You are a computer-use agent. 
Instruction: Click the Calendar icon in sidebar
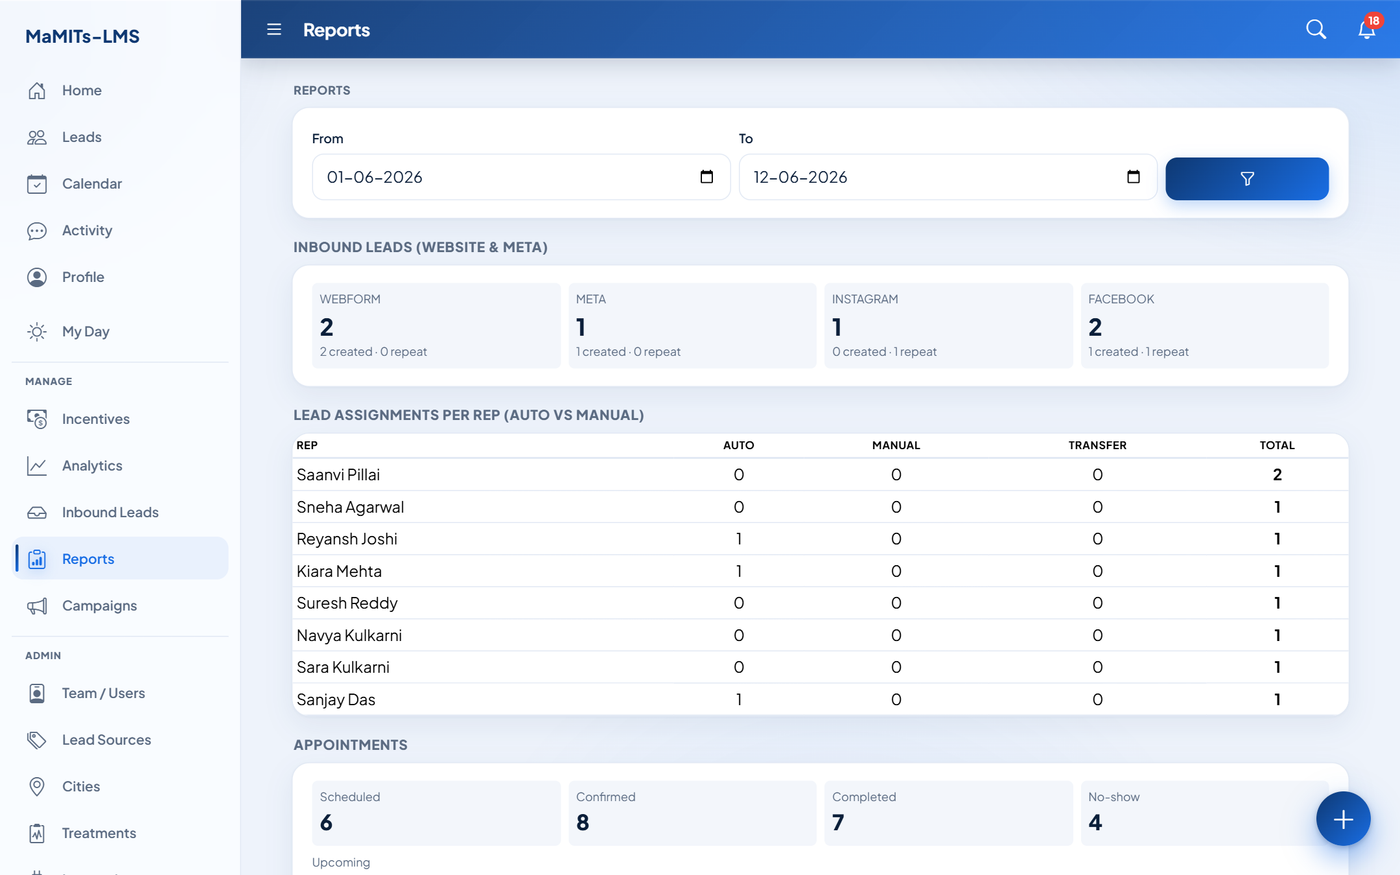pos(37,184)
